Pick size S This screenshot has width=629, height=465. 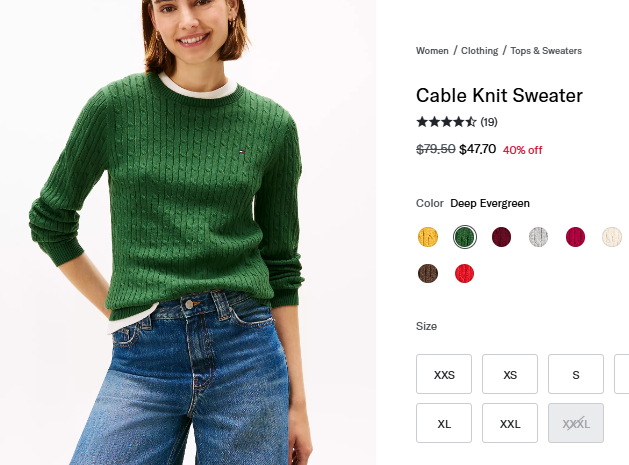pyautogui.click(x=576, y=375)
